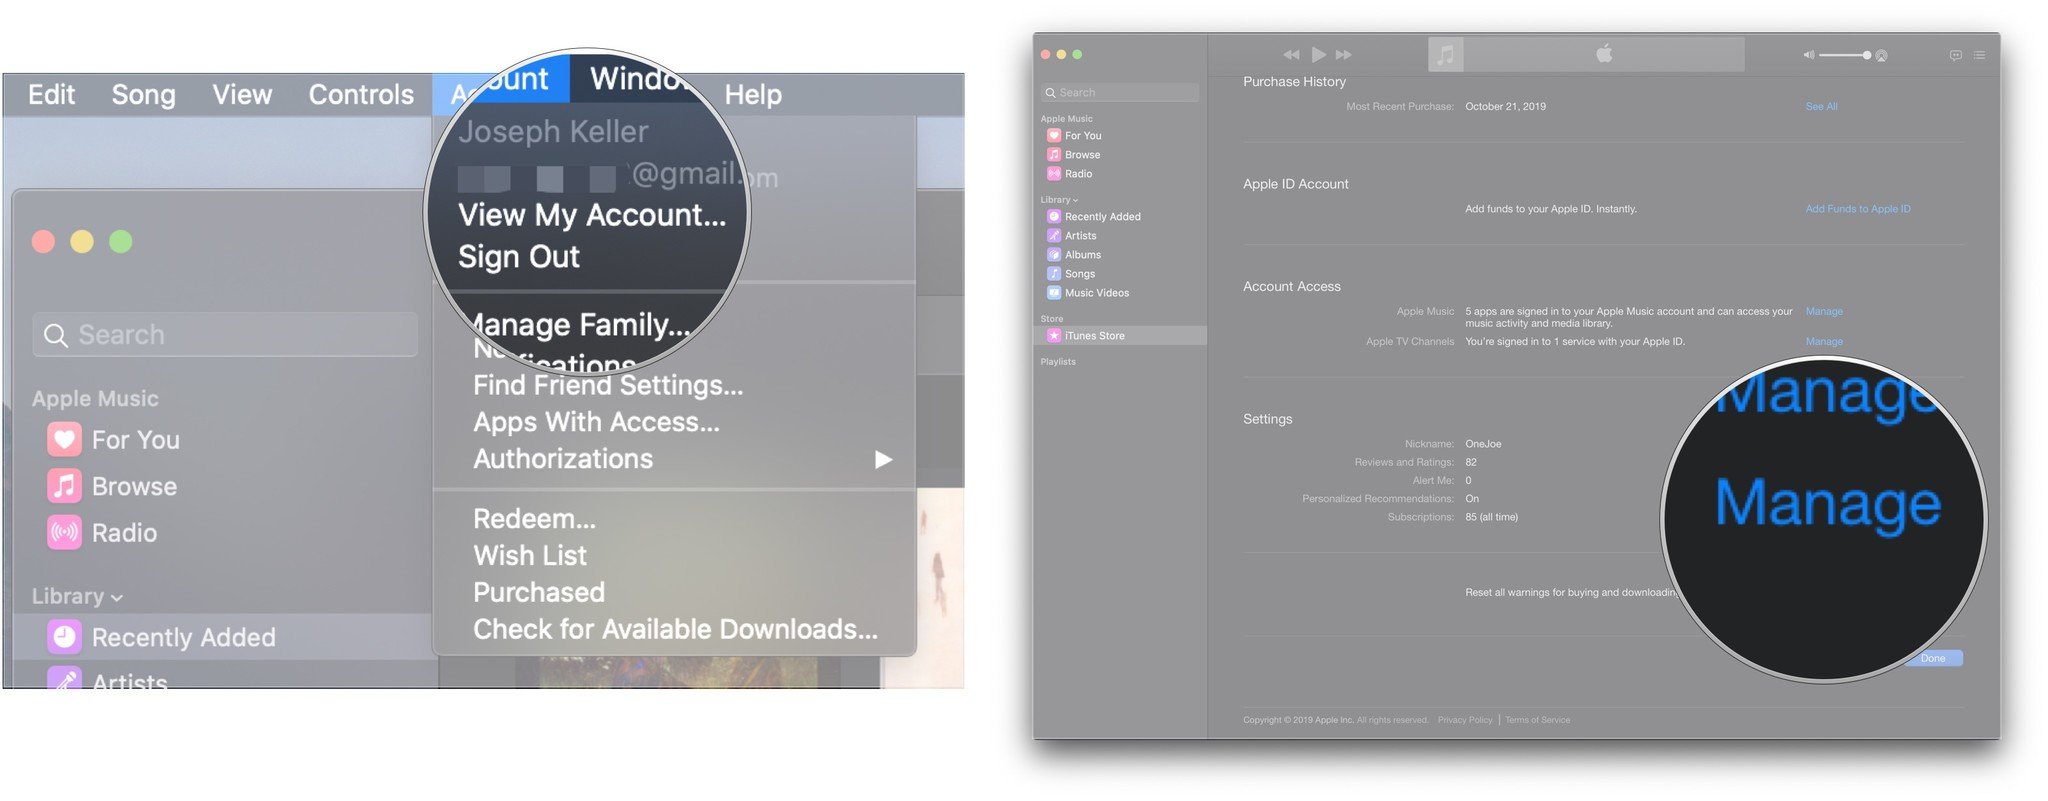
Task: Click the music note artwork placeholder
Action: point(1446,54)
